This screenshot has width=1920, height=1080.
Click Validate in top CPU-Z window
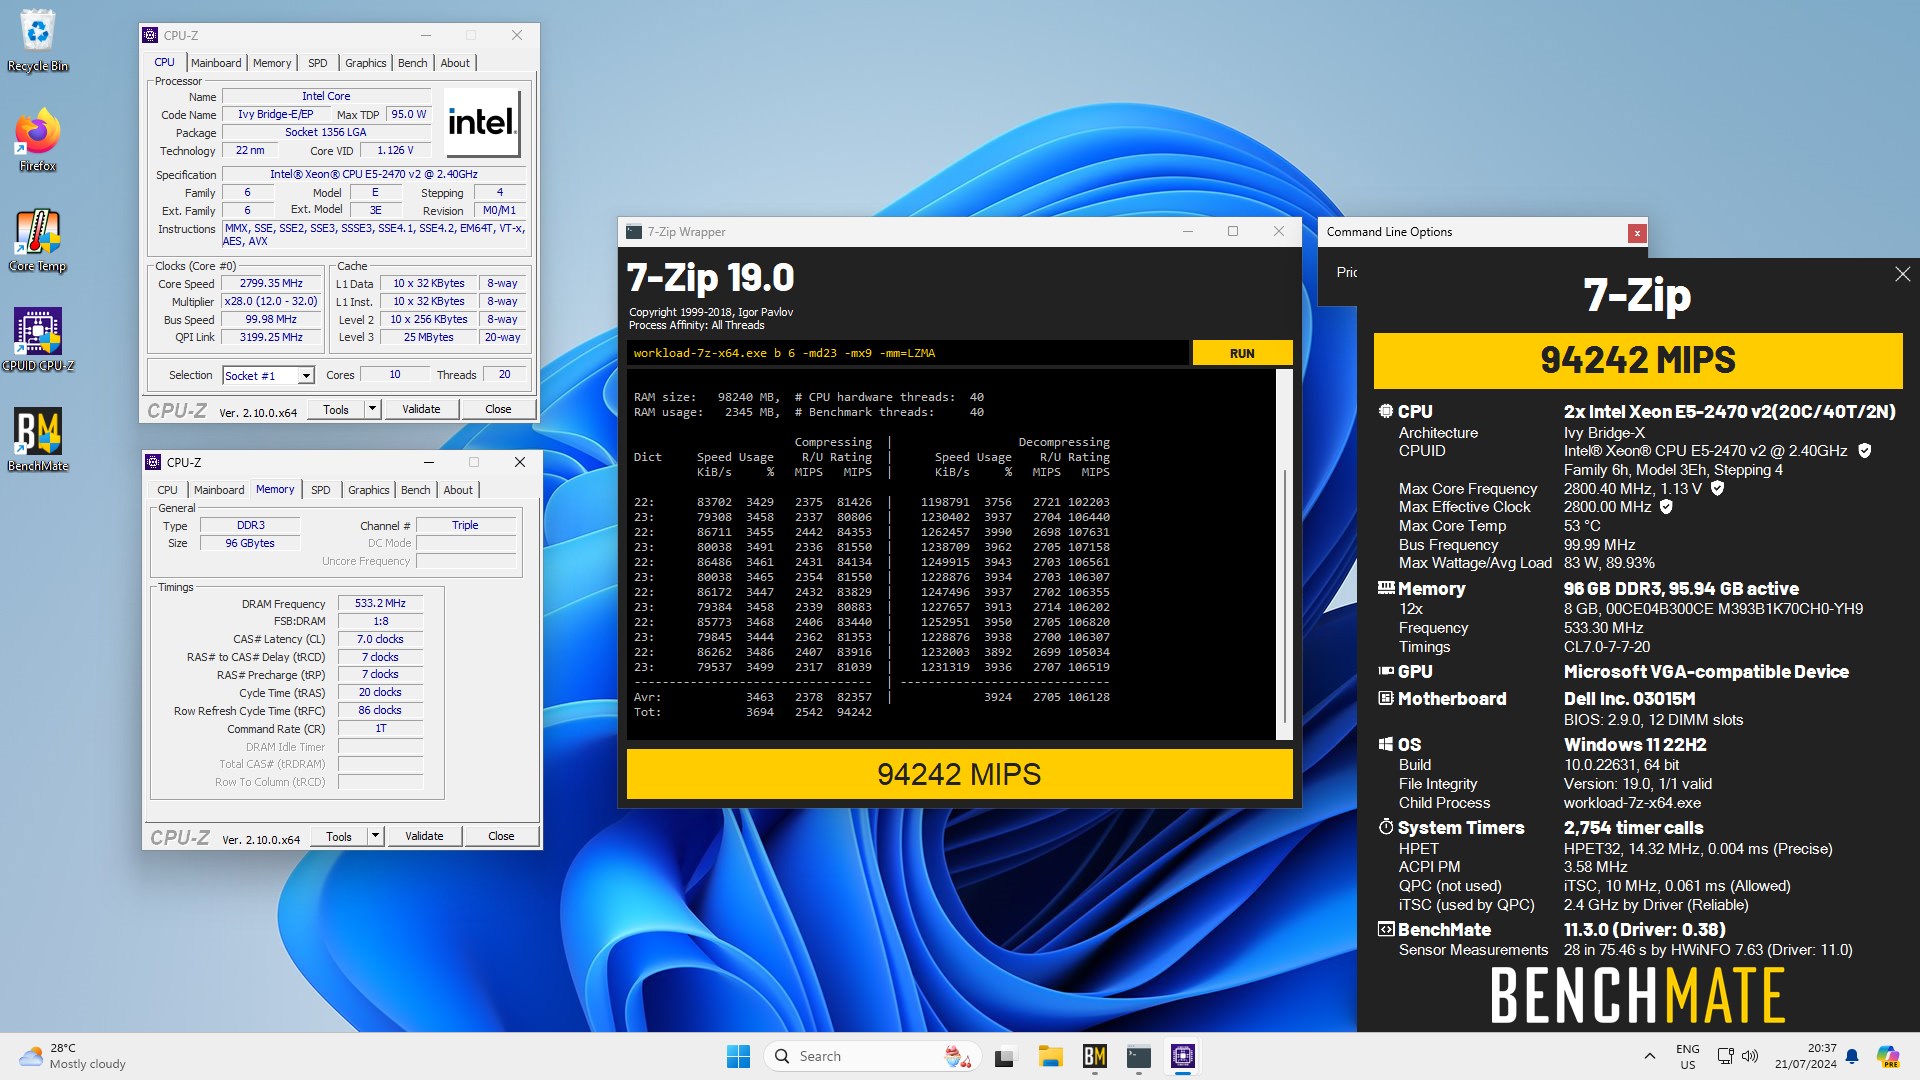pos(421,409)
